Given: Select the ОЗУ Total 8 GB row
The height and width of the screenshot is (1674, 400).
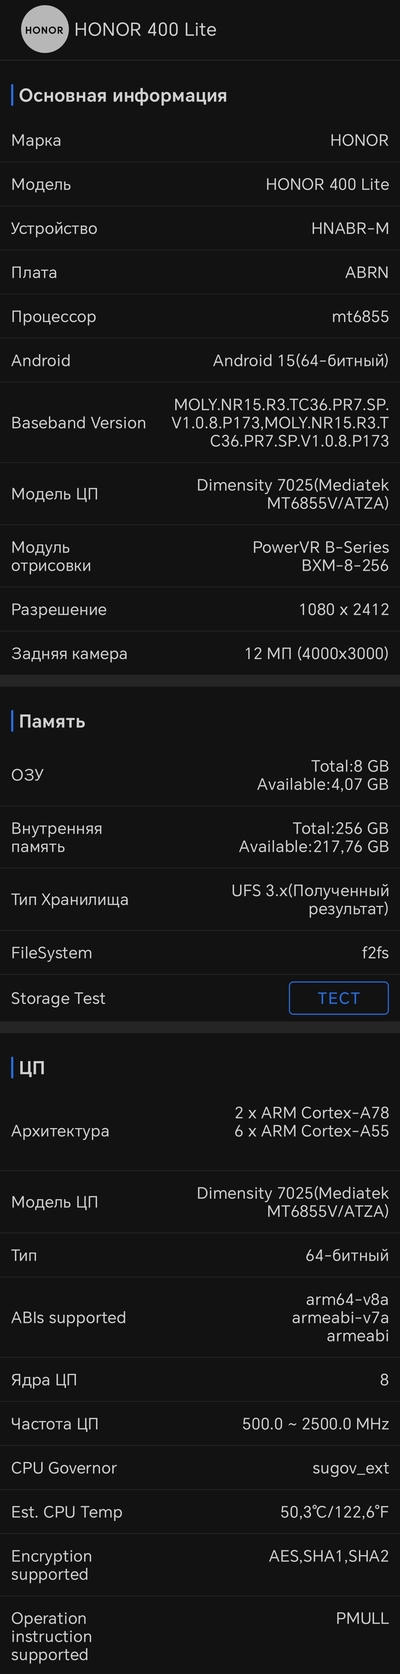Looking at the screenshot, I should pyautogui.click(x=200, y=775).
